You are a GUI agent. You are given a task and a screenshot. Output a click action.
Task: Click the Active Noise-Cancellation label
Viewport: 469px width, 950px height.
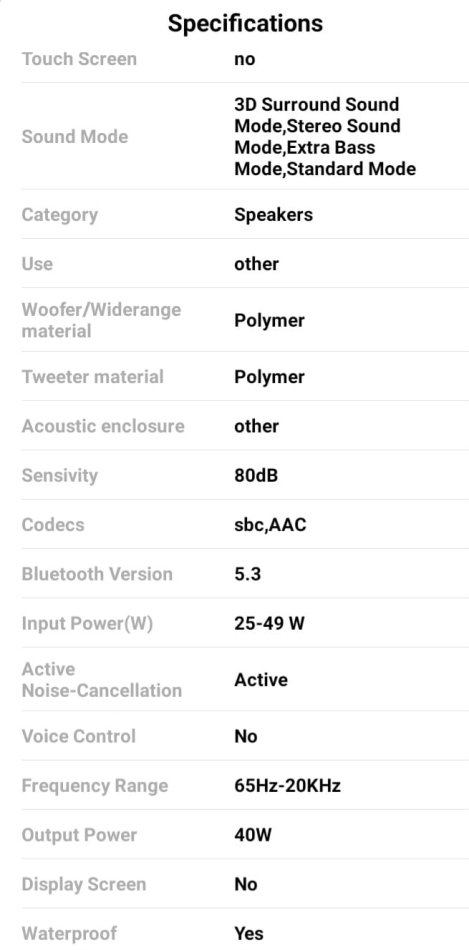[102, 679]
